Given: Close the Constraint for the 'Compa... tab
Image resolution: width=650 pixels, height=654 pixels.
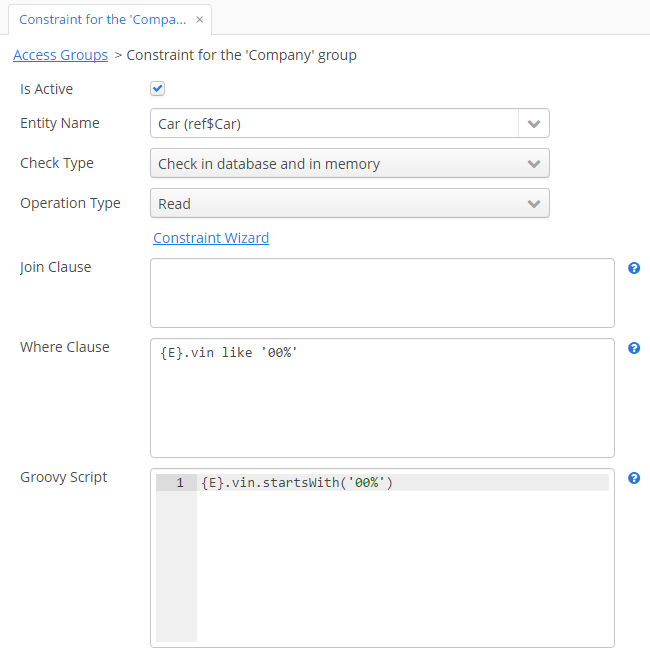Looking at the screenshot, I should point(200,20).
